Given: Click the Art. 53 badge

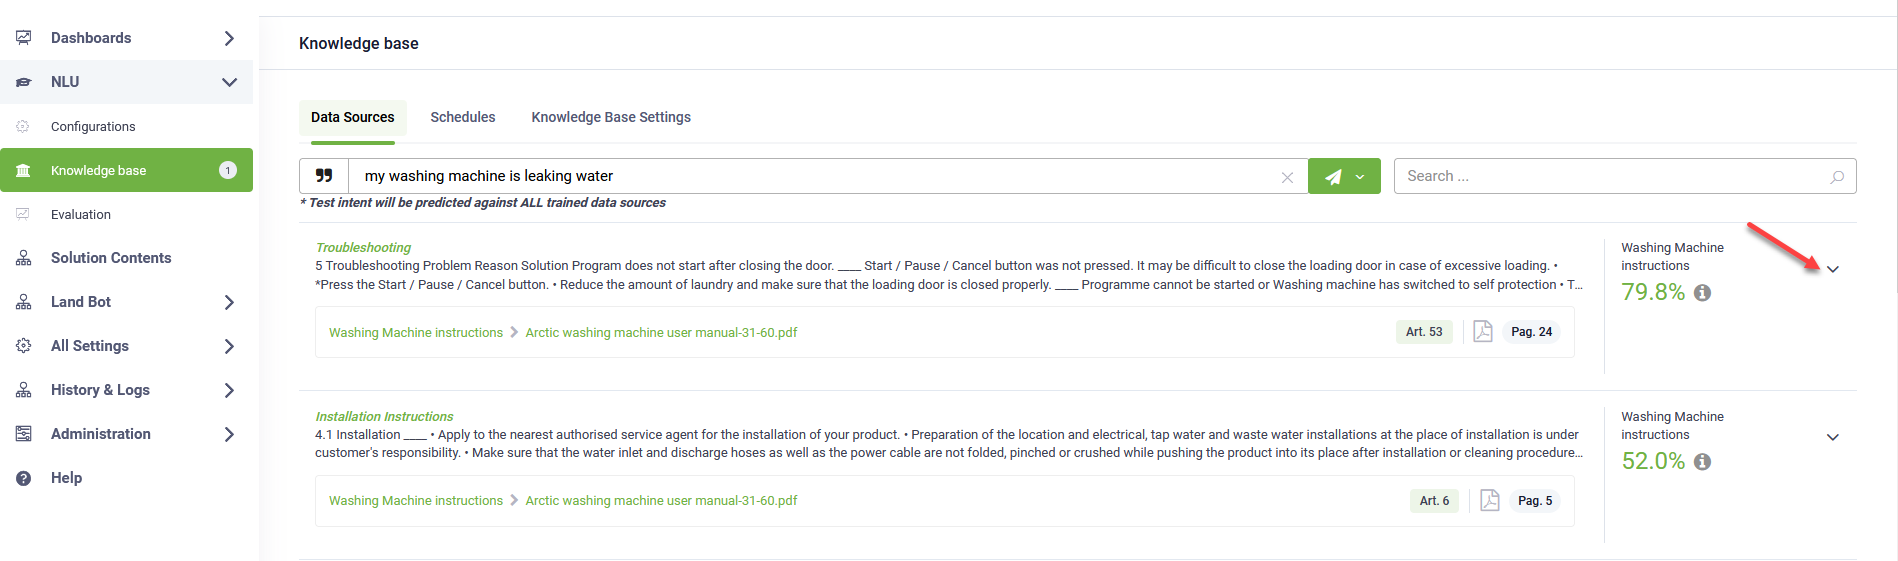Looking at the screenshot, I should point(1424,332).
